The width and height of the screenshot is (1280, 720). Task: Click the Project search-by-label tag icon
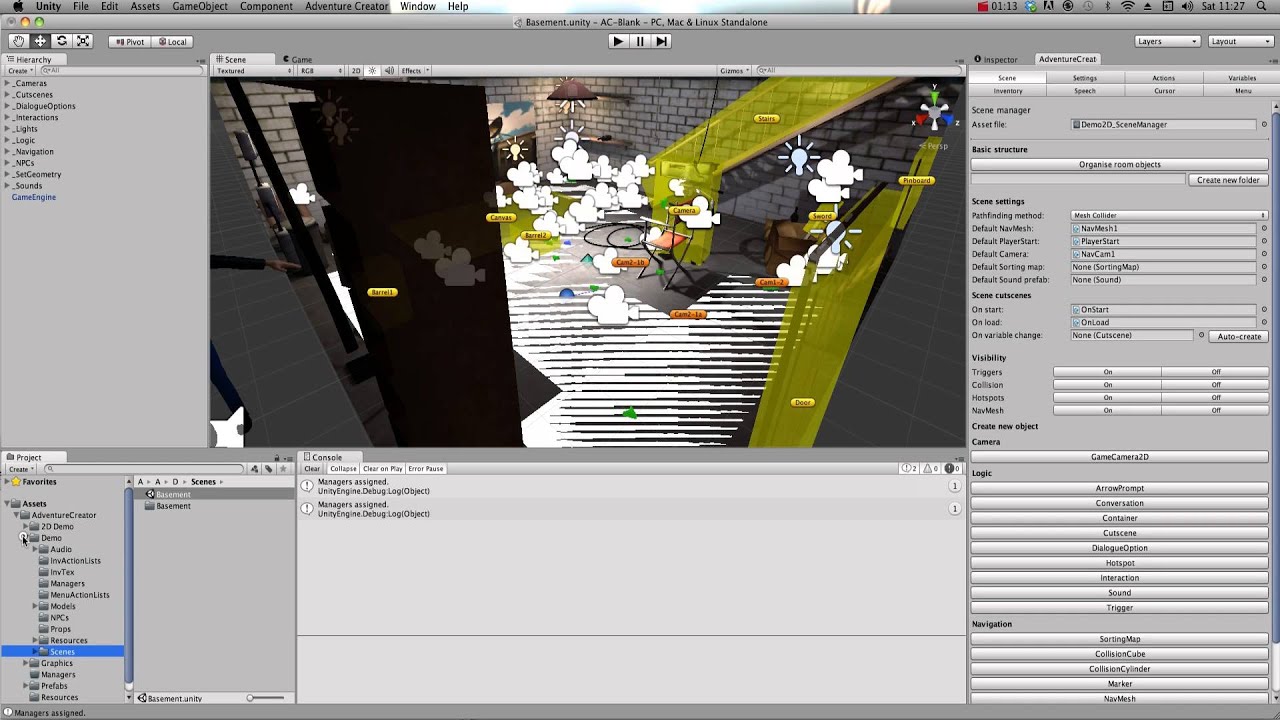[268, 469]
